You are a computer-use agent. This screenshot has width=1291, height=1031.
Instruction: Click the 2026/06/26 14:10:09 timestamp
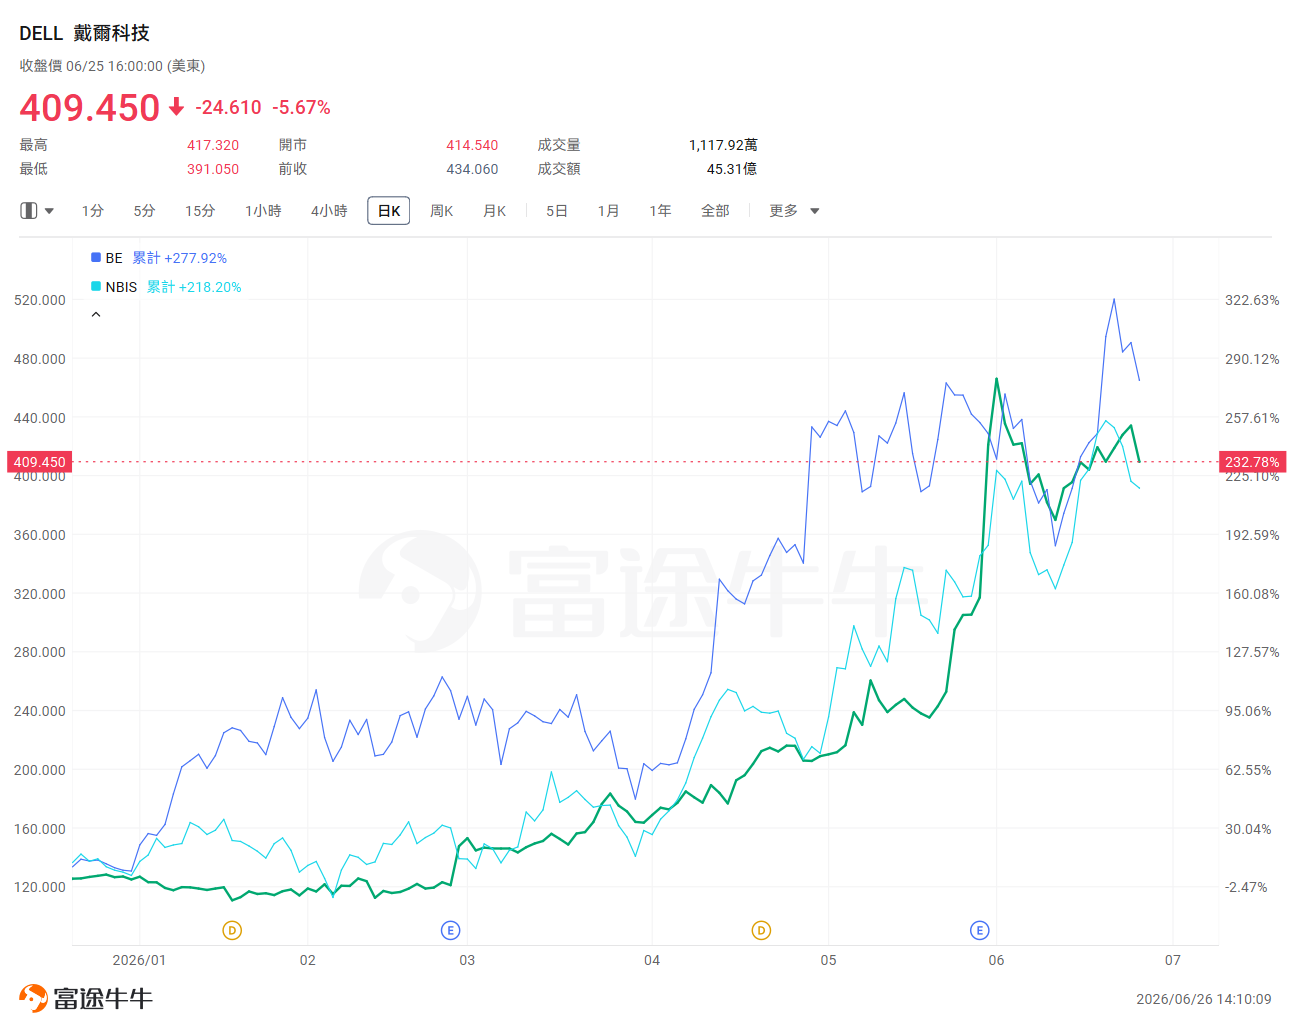click(x=1204, y=999)
